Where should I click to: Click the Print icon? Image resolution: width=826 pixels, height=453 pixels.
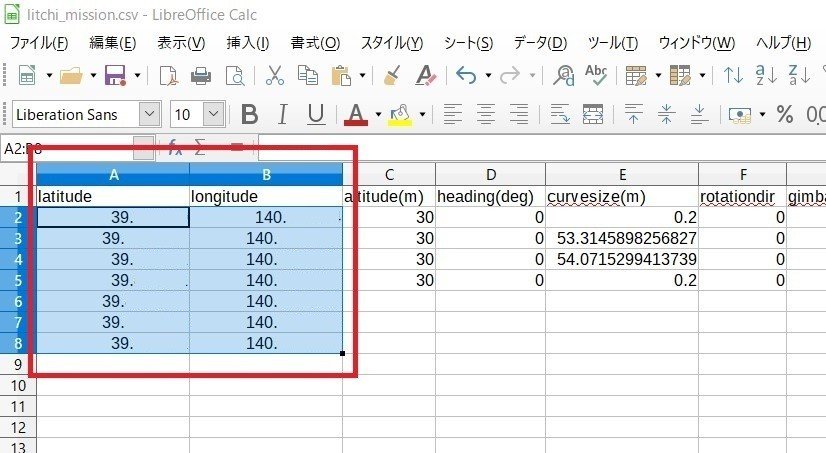(x=201, y=75)
